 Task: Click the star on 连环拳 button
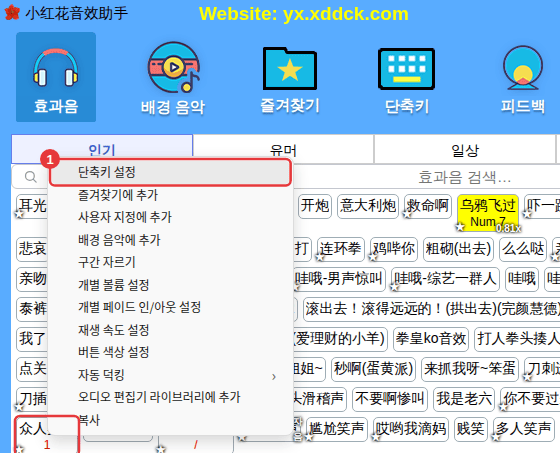(320, 257)
